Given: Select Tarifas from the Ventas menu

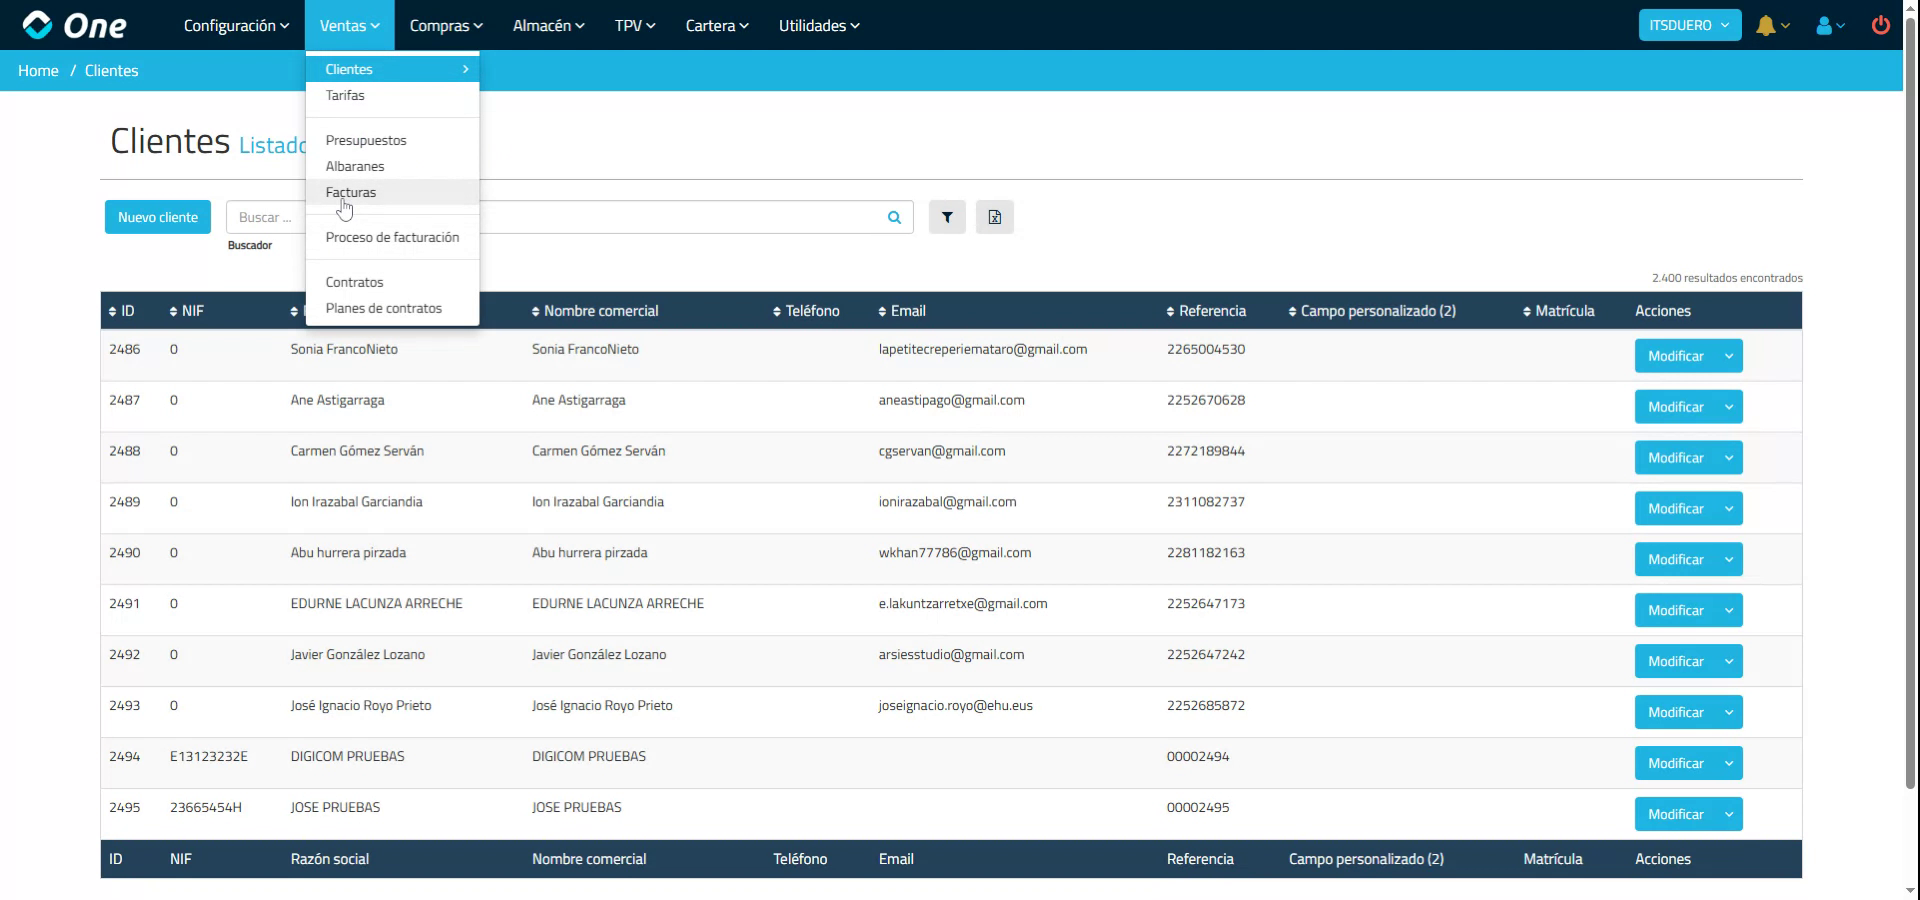Looking at the screenshot, I should tap(345, 95).
